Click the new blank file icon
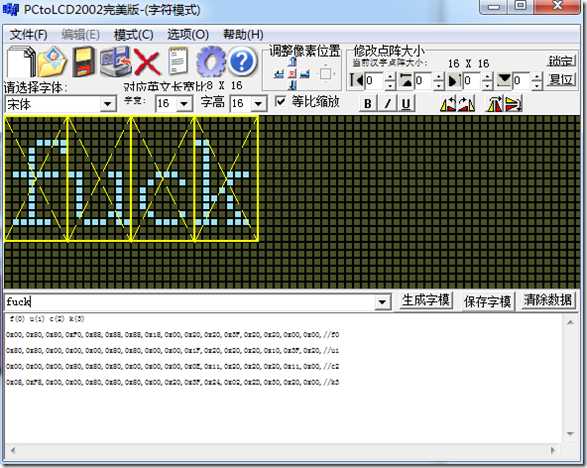Viewport: 587px width, 468px height. [x=21, y=62]
